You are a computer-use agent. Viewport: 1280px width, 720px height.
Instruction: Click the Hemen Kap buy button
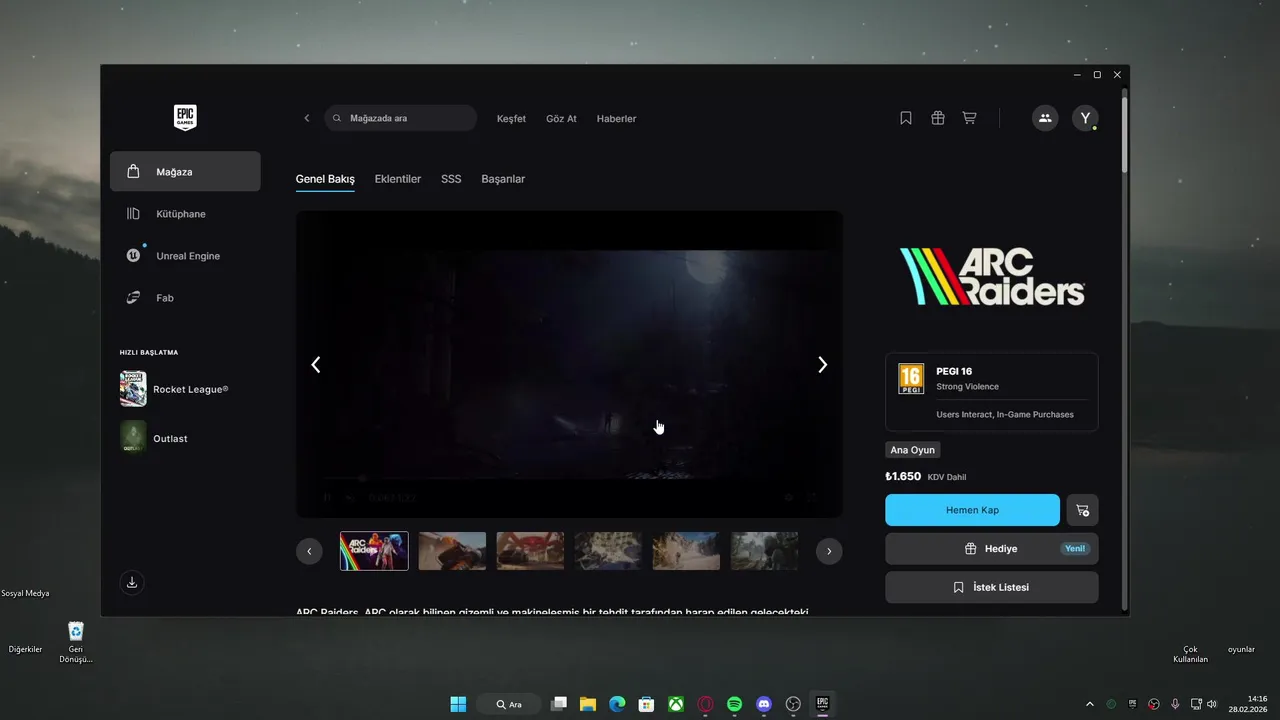(x=972, y=510)
